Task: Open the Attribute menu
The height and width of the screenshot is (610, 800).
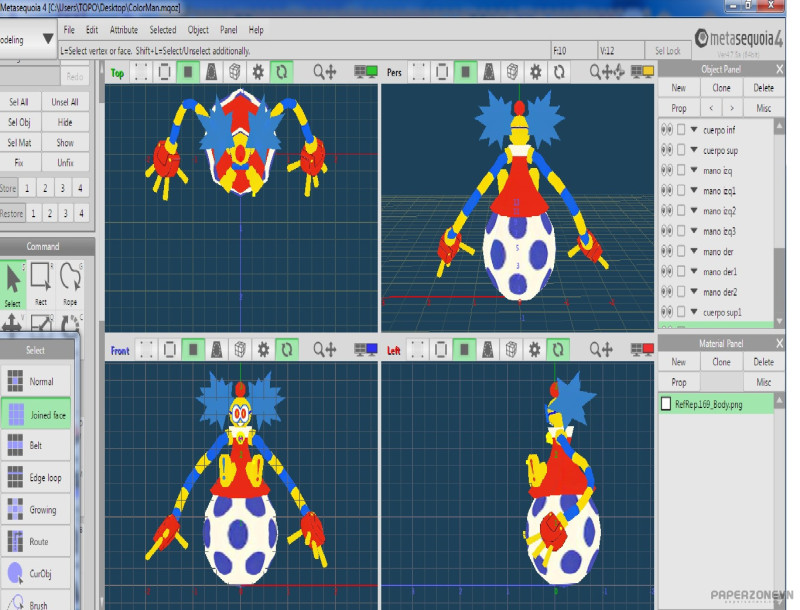Action: 124,30
